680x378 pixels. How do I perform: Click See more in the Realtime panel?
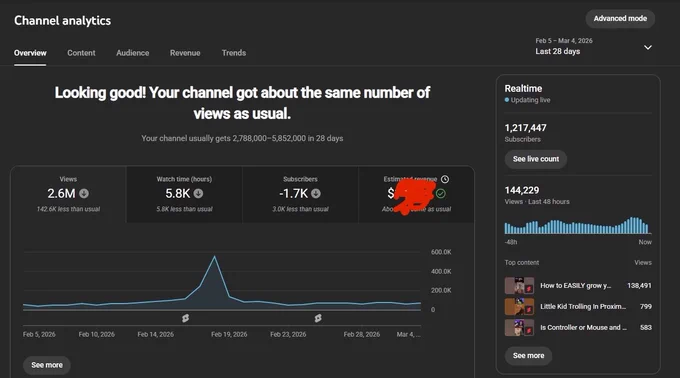[x=528, y=355]
